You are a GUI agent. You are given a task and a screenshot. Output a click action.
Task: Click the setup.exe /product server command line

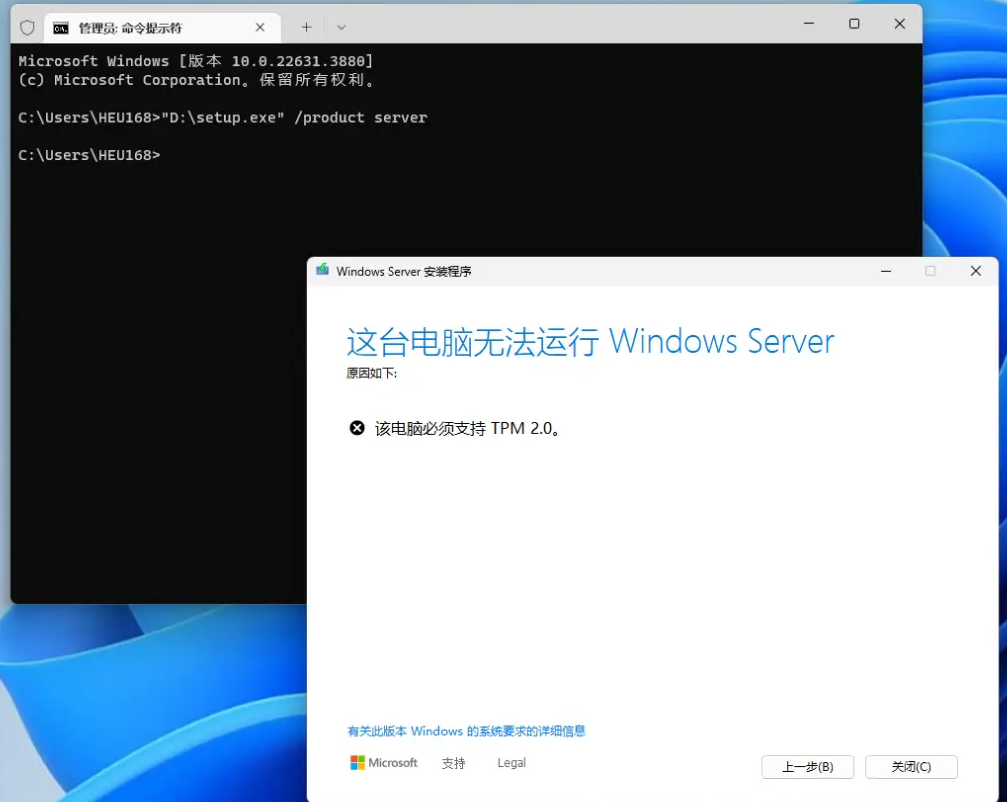(x=222, y=118)
